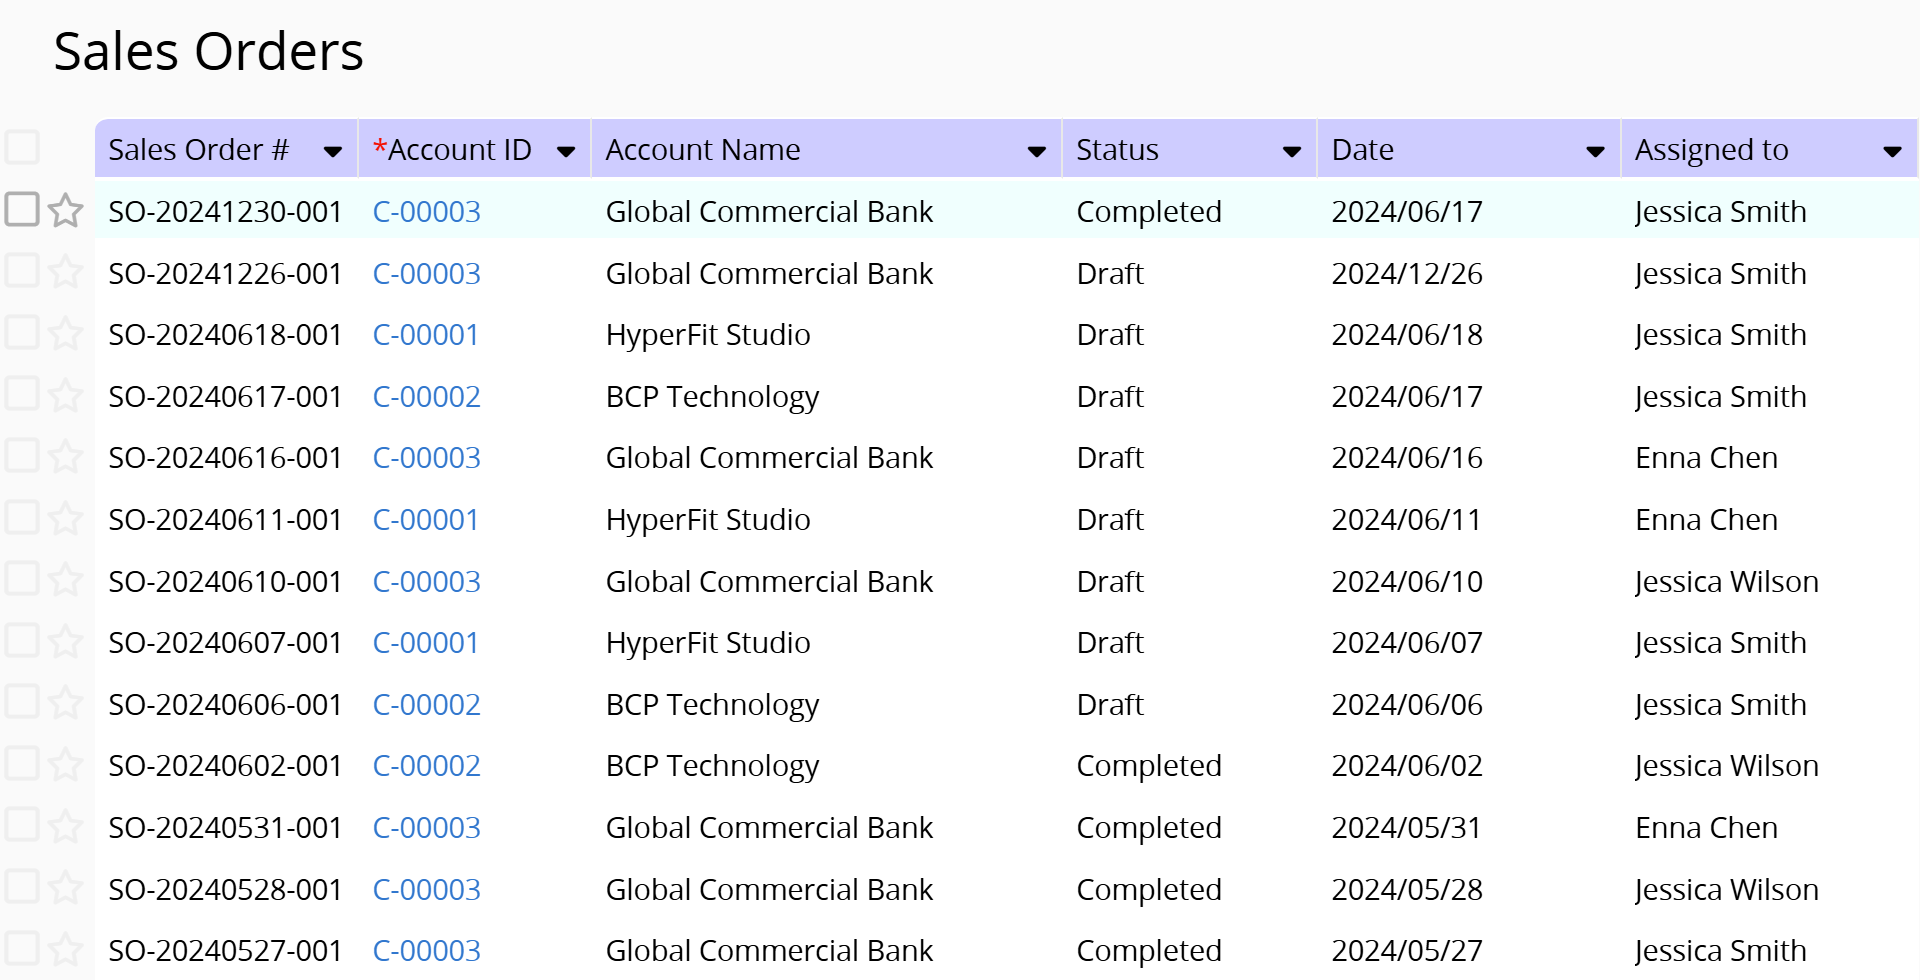Open the Account Name column dropdown arrow
Viewport: 1920px width, 980px height.
[x=1037, y=152]
